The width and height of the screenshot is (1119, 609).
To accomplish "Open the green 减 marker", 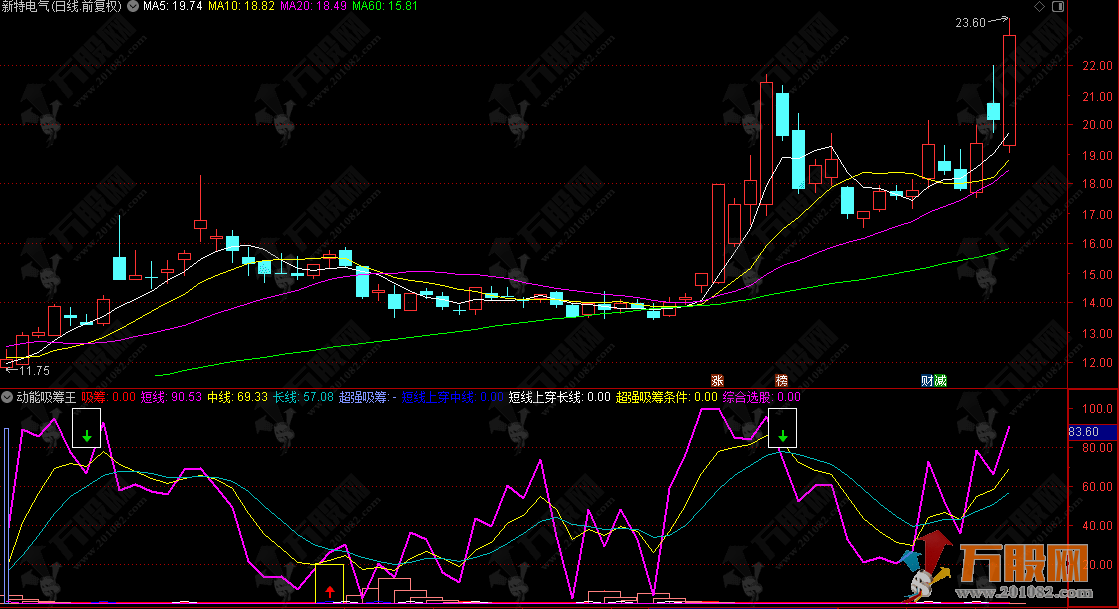I will coord(941,380).
